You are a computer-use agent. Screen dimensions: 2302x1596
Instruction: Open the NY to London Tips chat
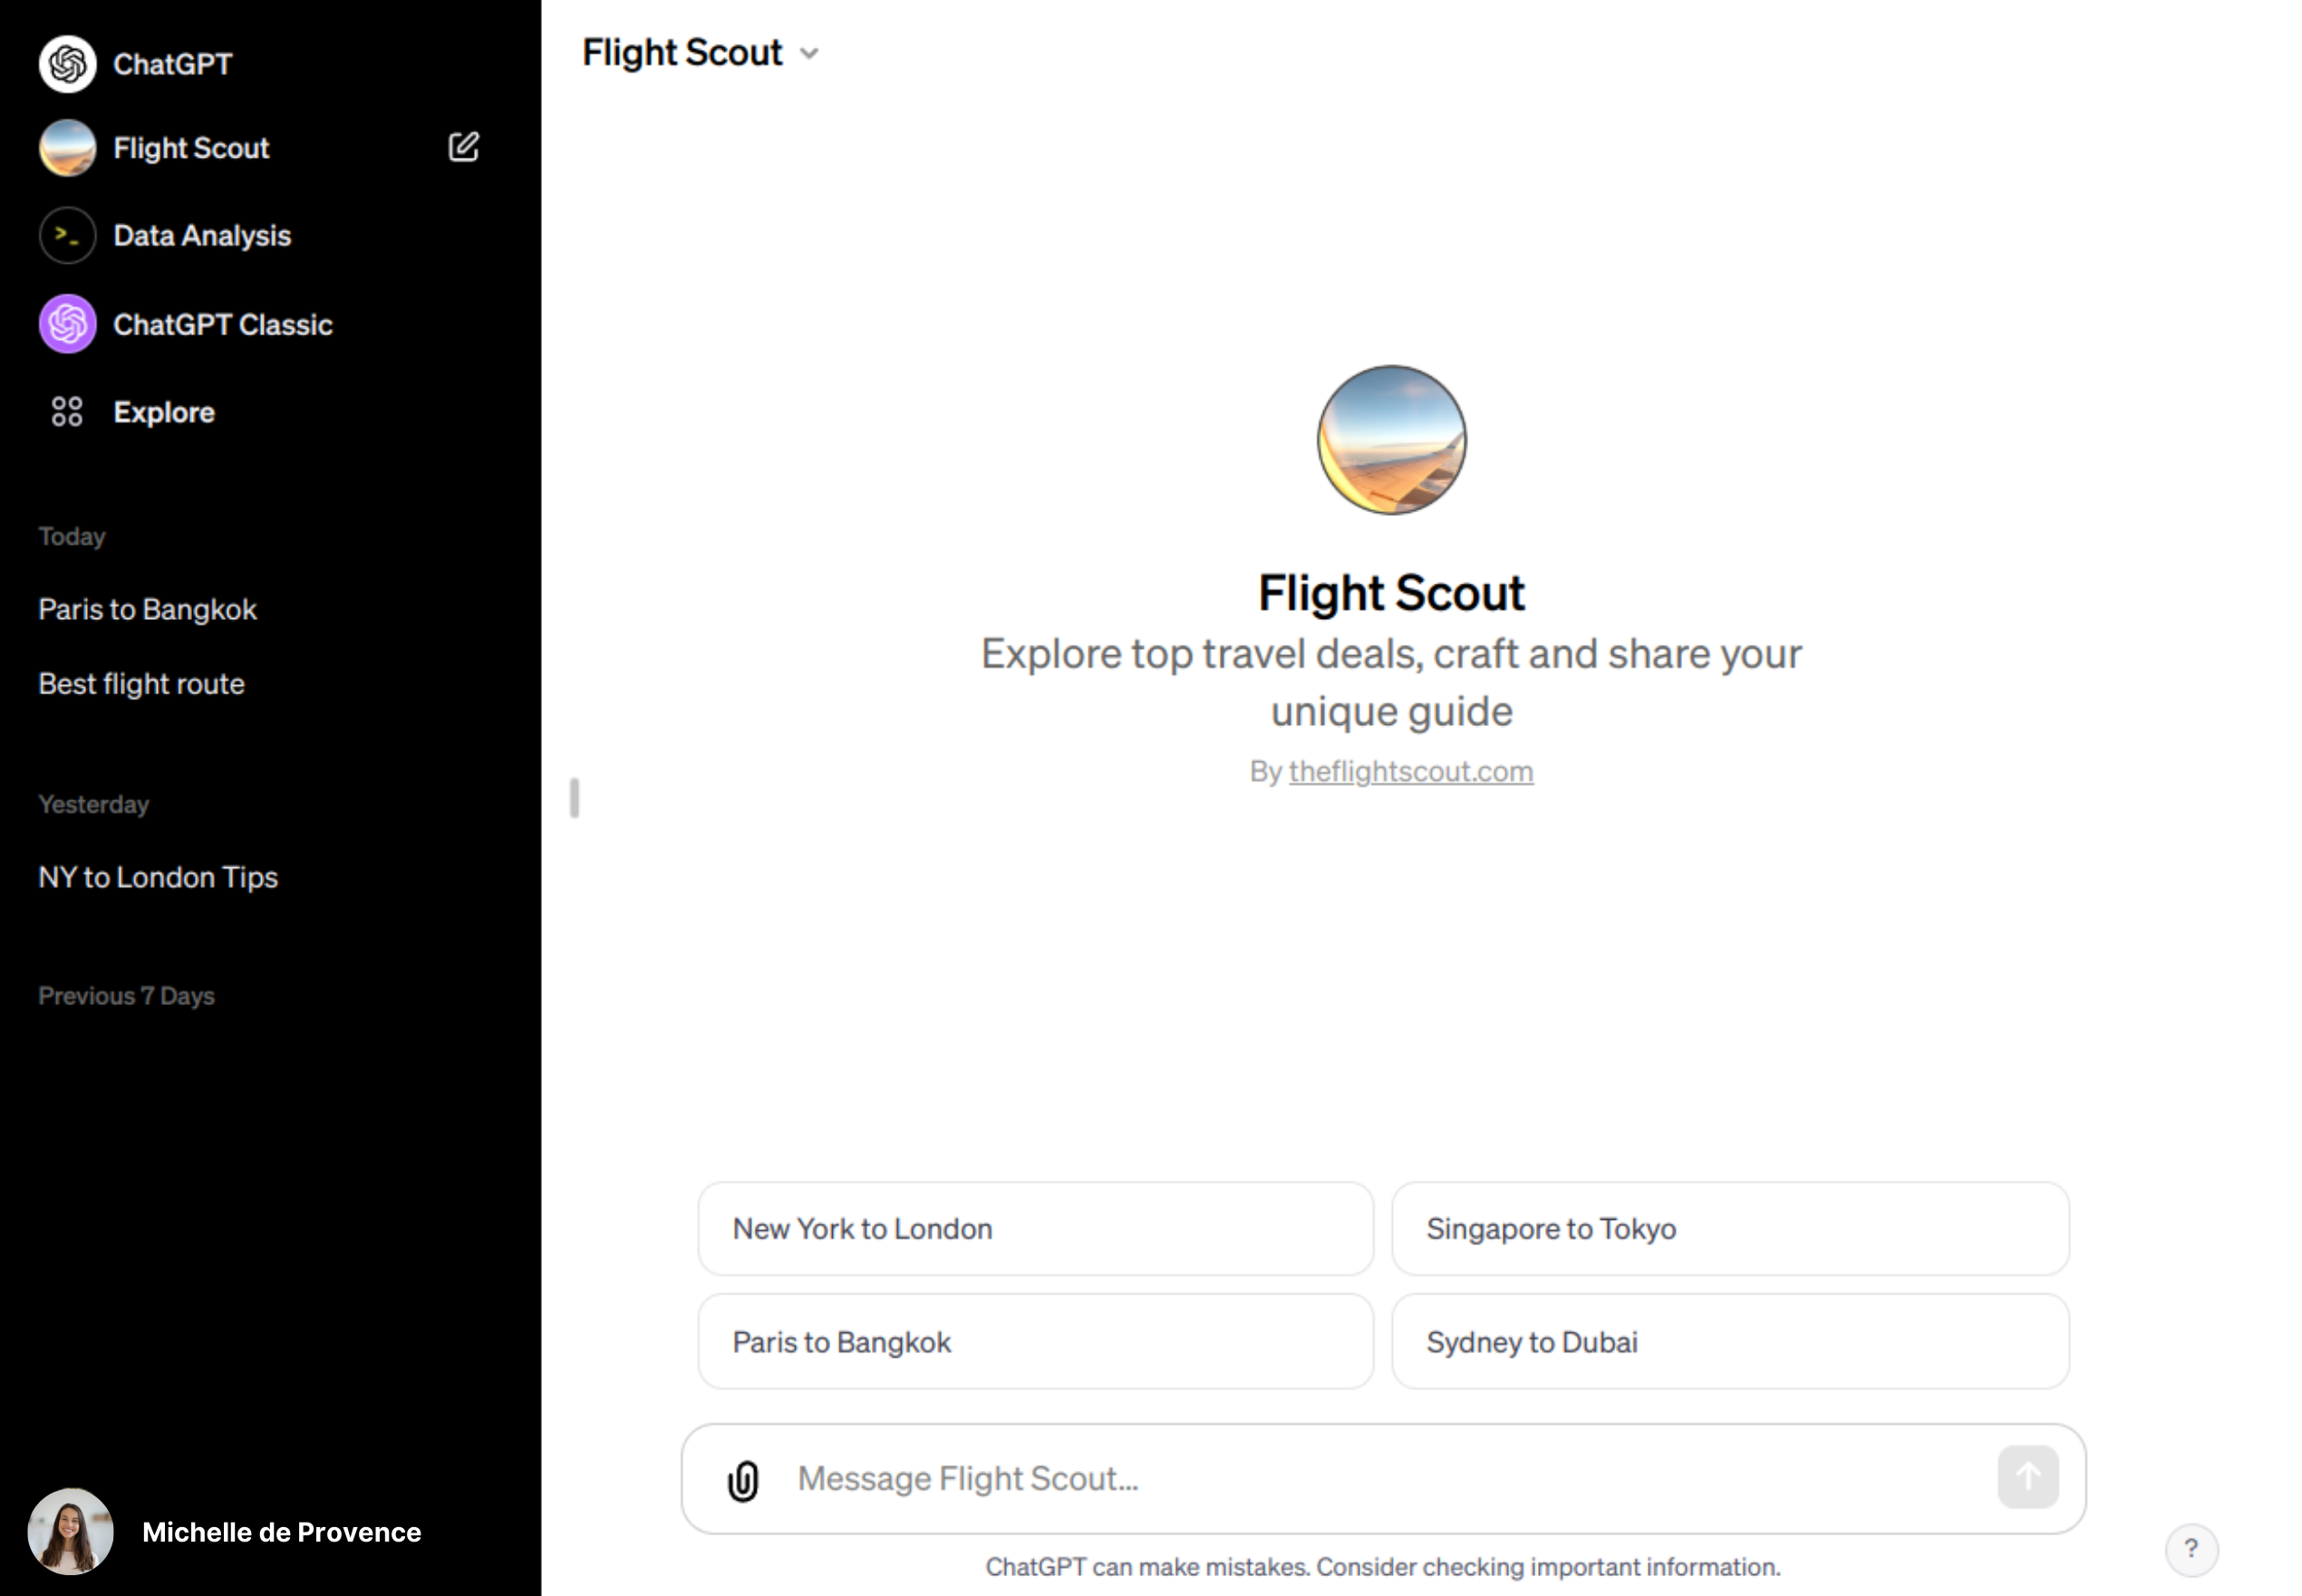click(157, 877)
